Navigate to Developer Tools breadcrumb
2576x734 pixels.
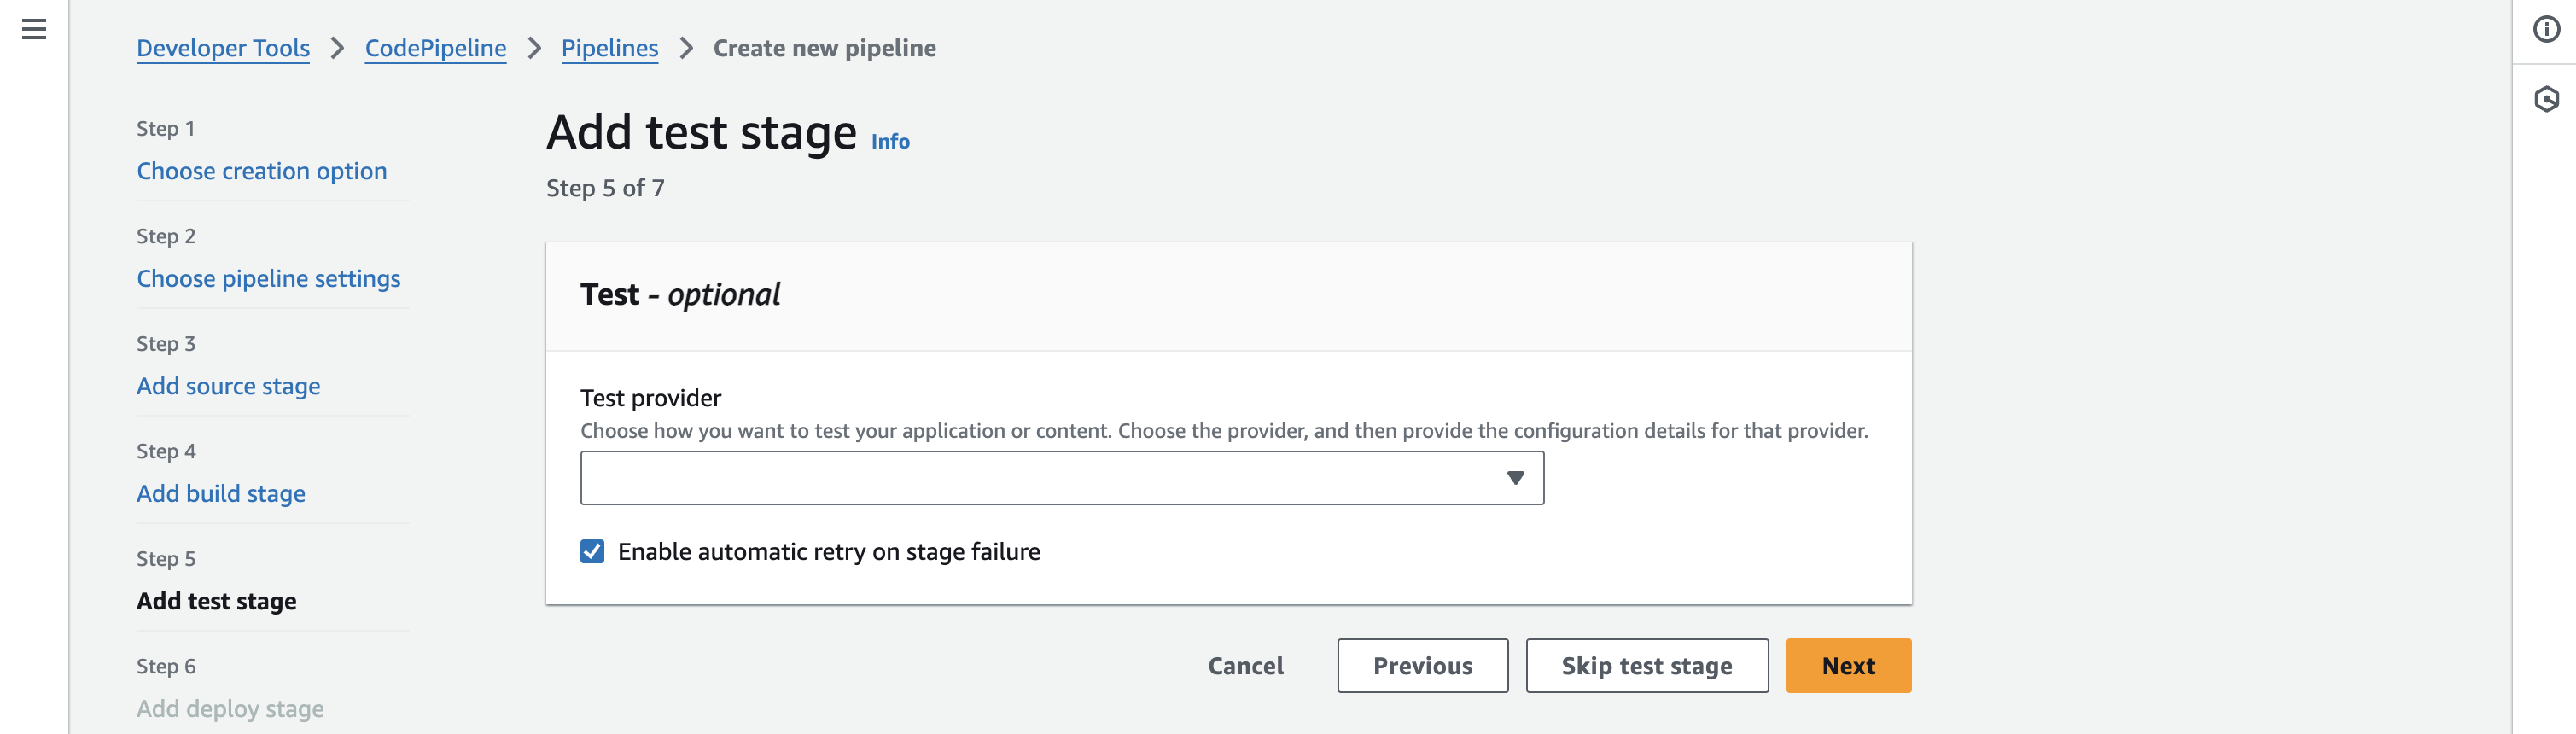(223, 48)
